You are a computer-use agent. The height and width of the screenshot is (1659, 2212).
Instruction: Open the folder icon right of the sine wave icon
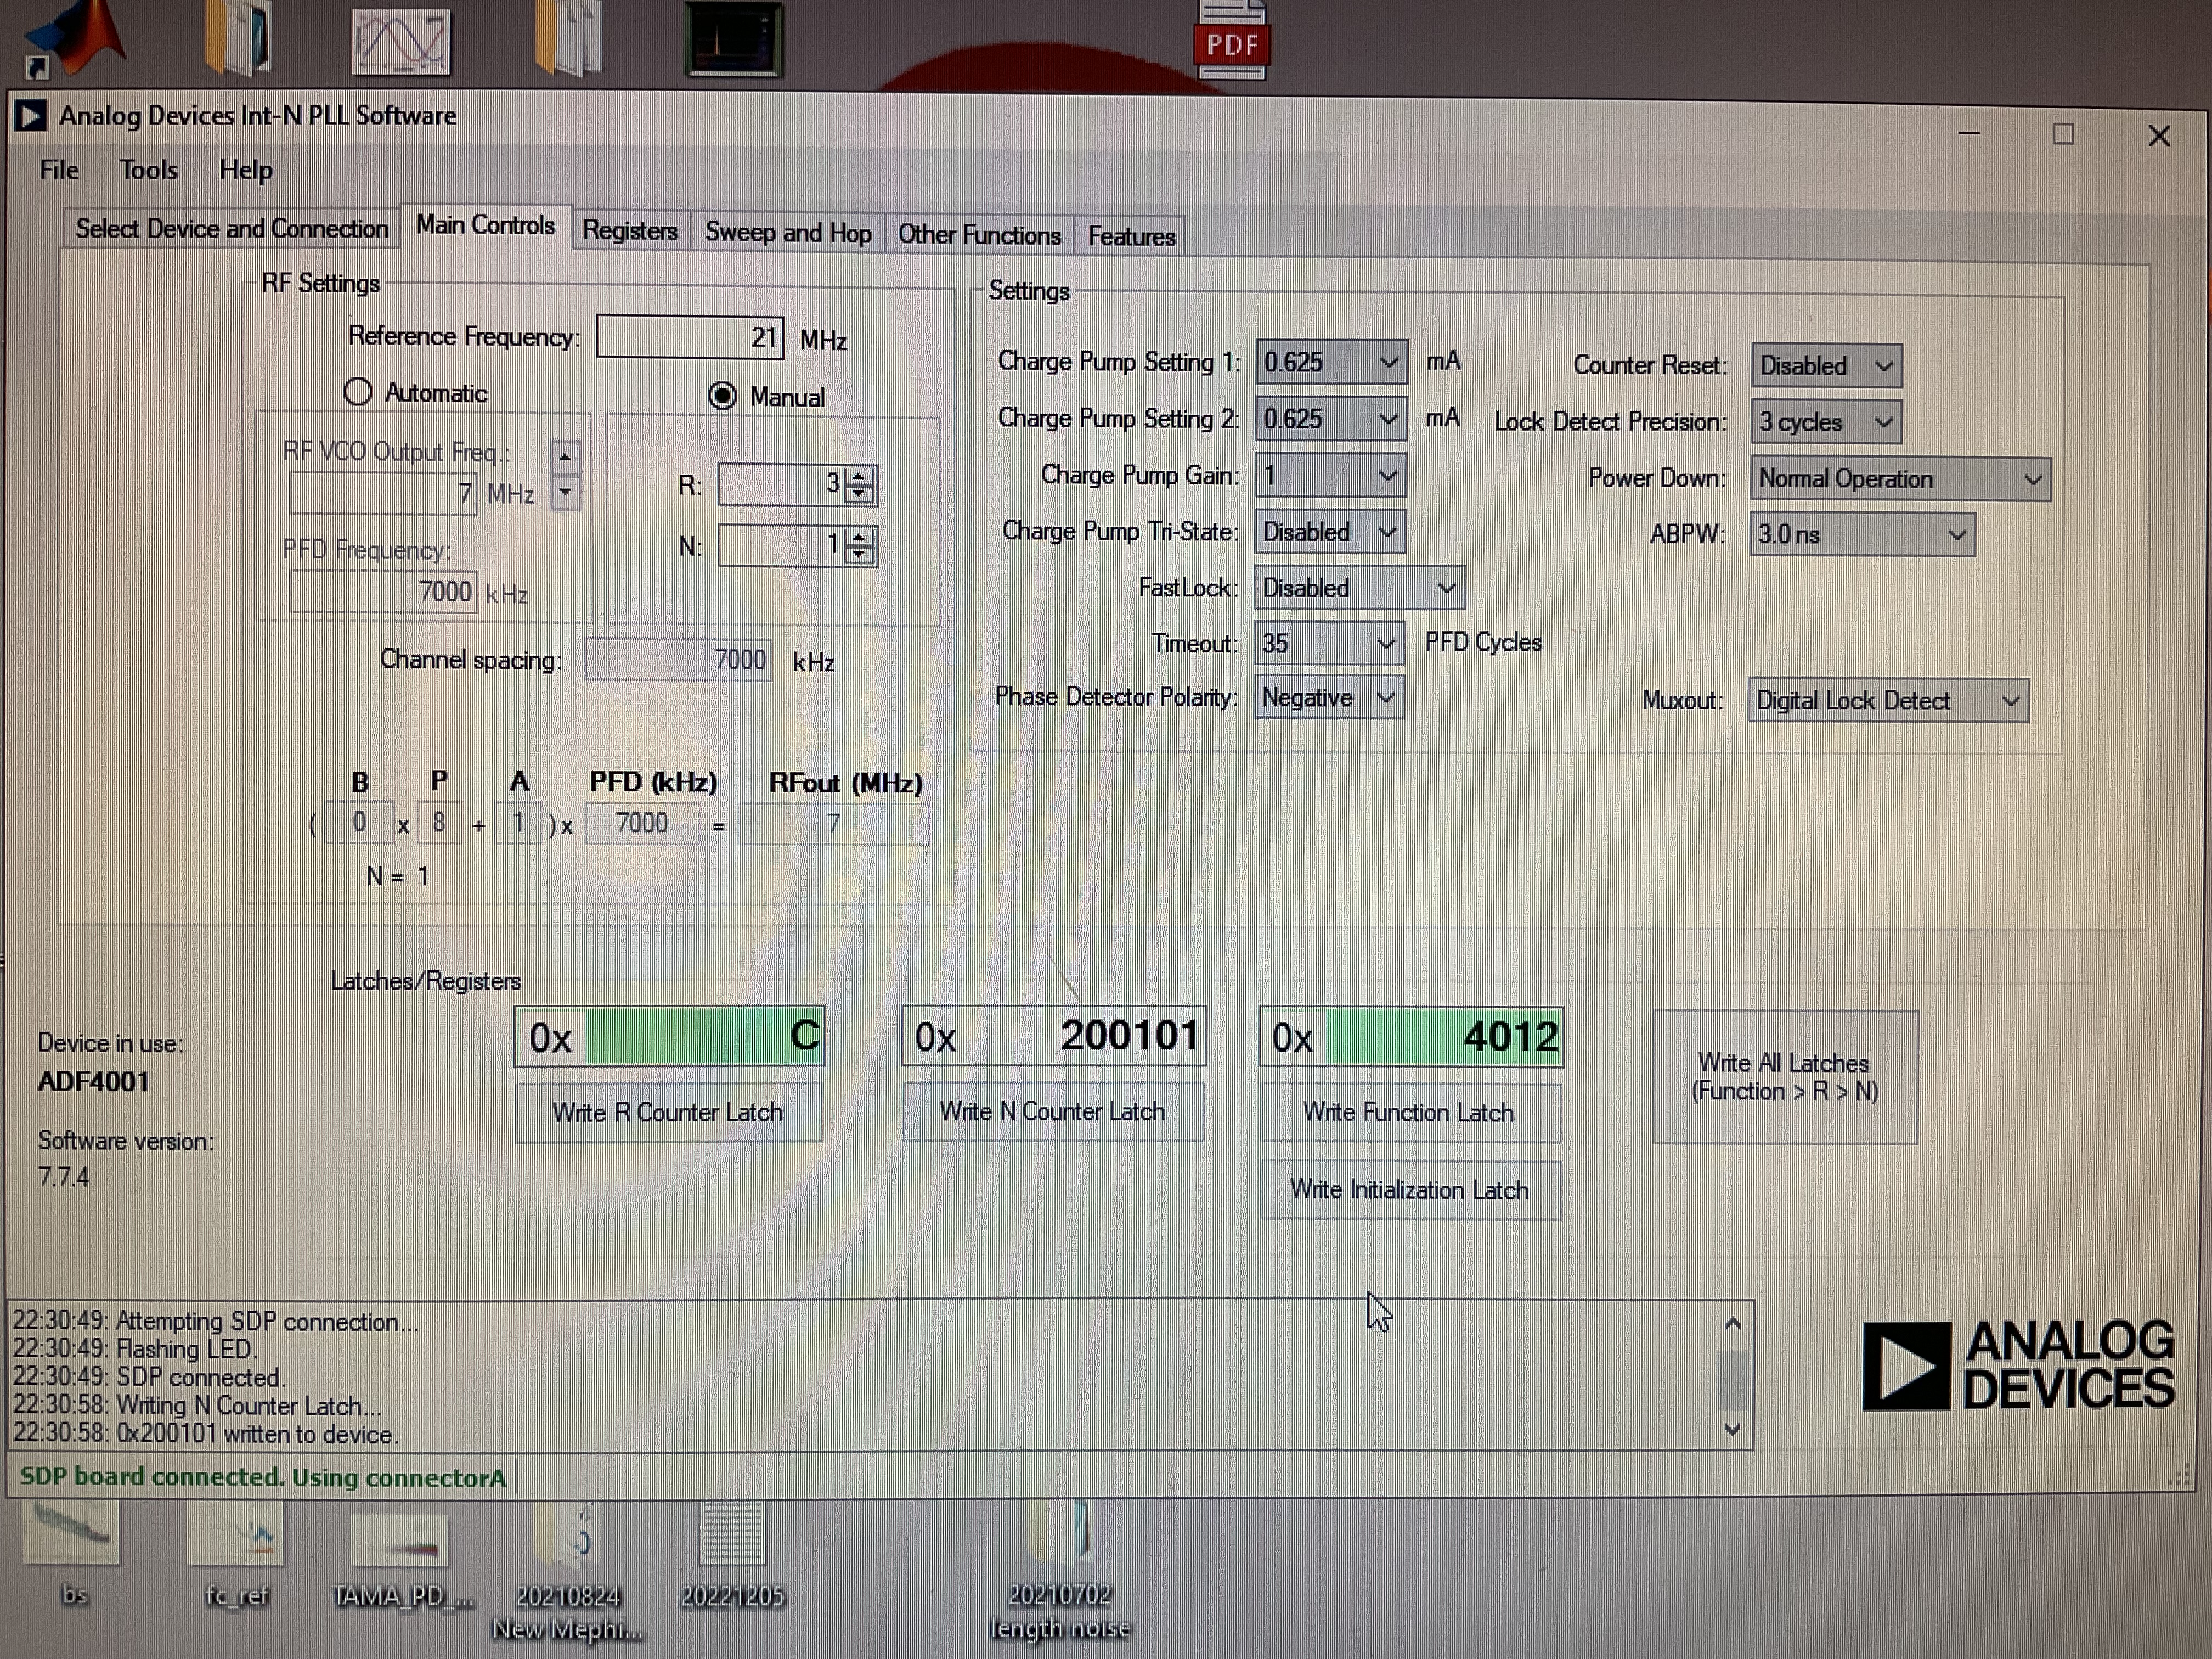click(x=568, y=38)
